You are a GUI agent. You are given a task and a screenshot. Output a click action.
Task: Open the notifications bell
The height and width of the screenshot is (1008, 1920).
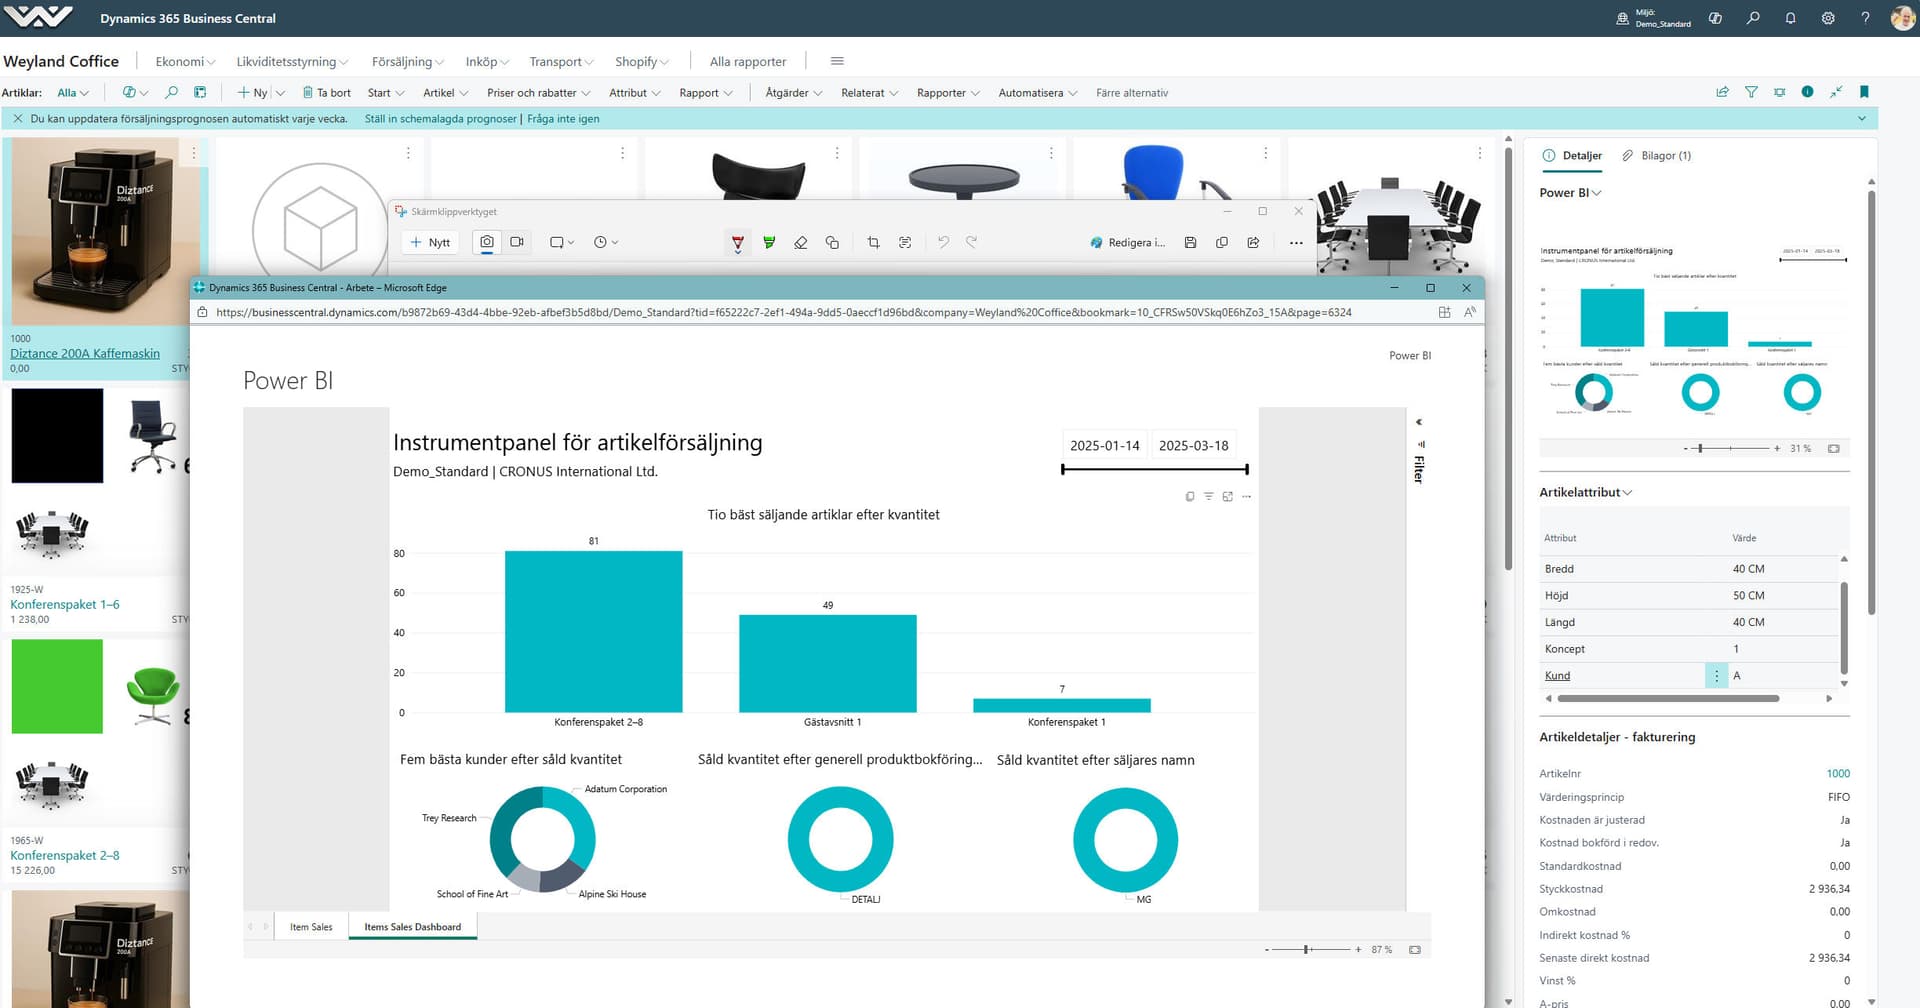(x=1790, y=18)
